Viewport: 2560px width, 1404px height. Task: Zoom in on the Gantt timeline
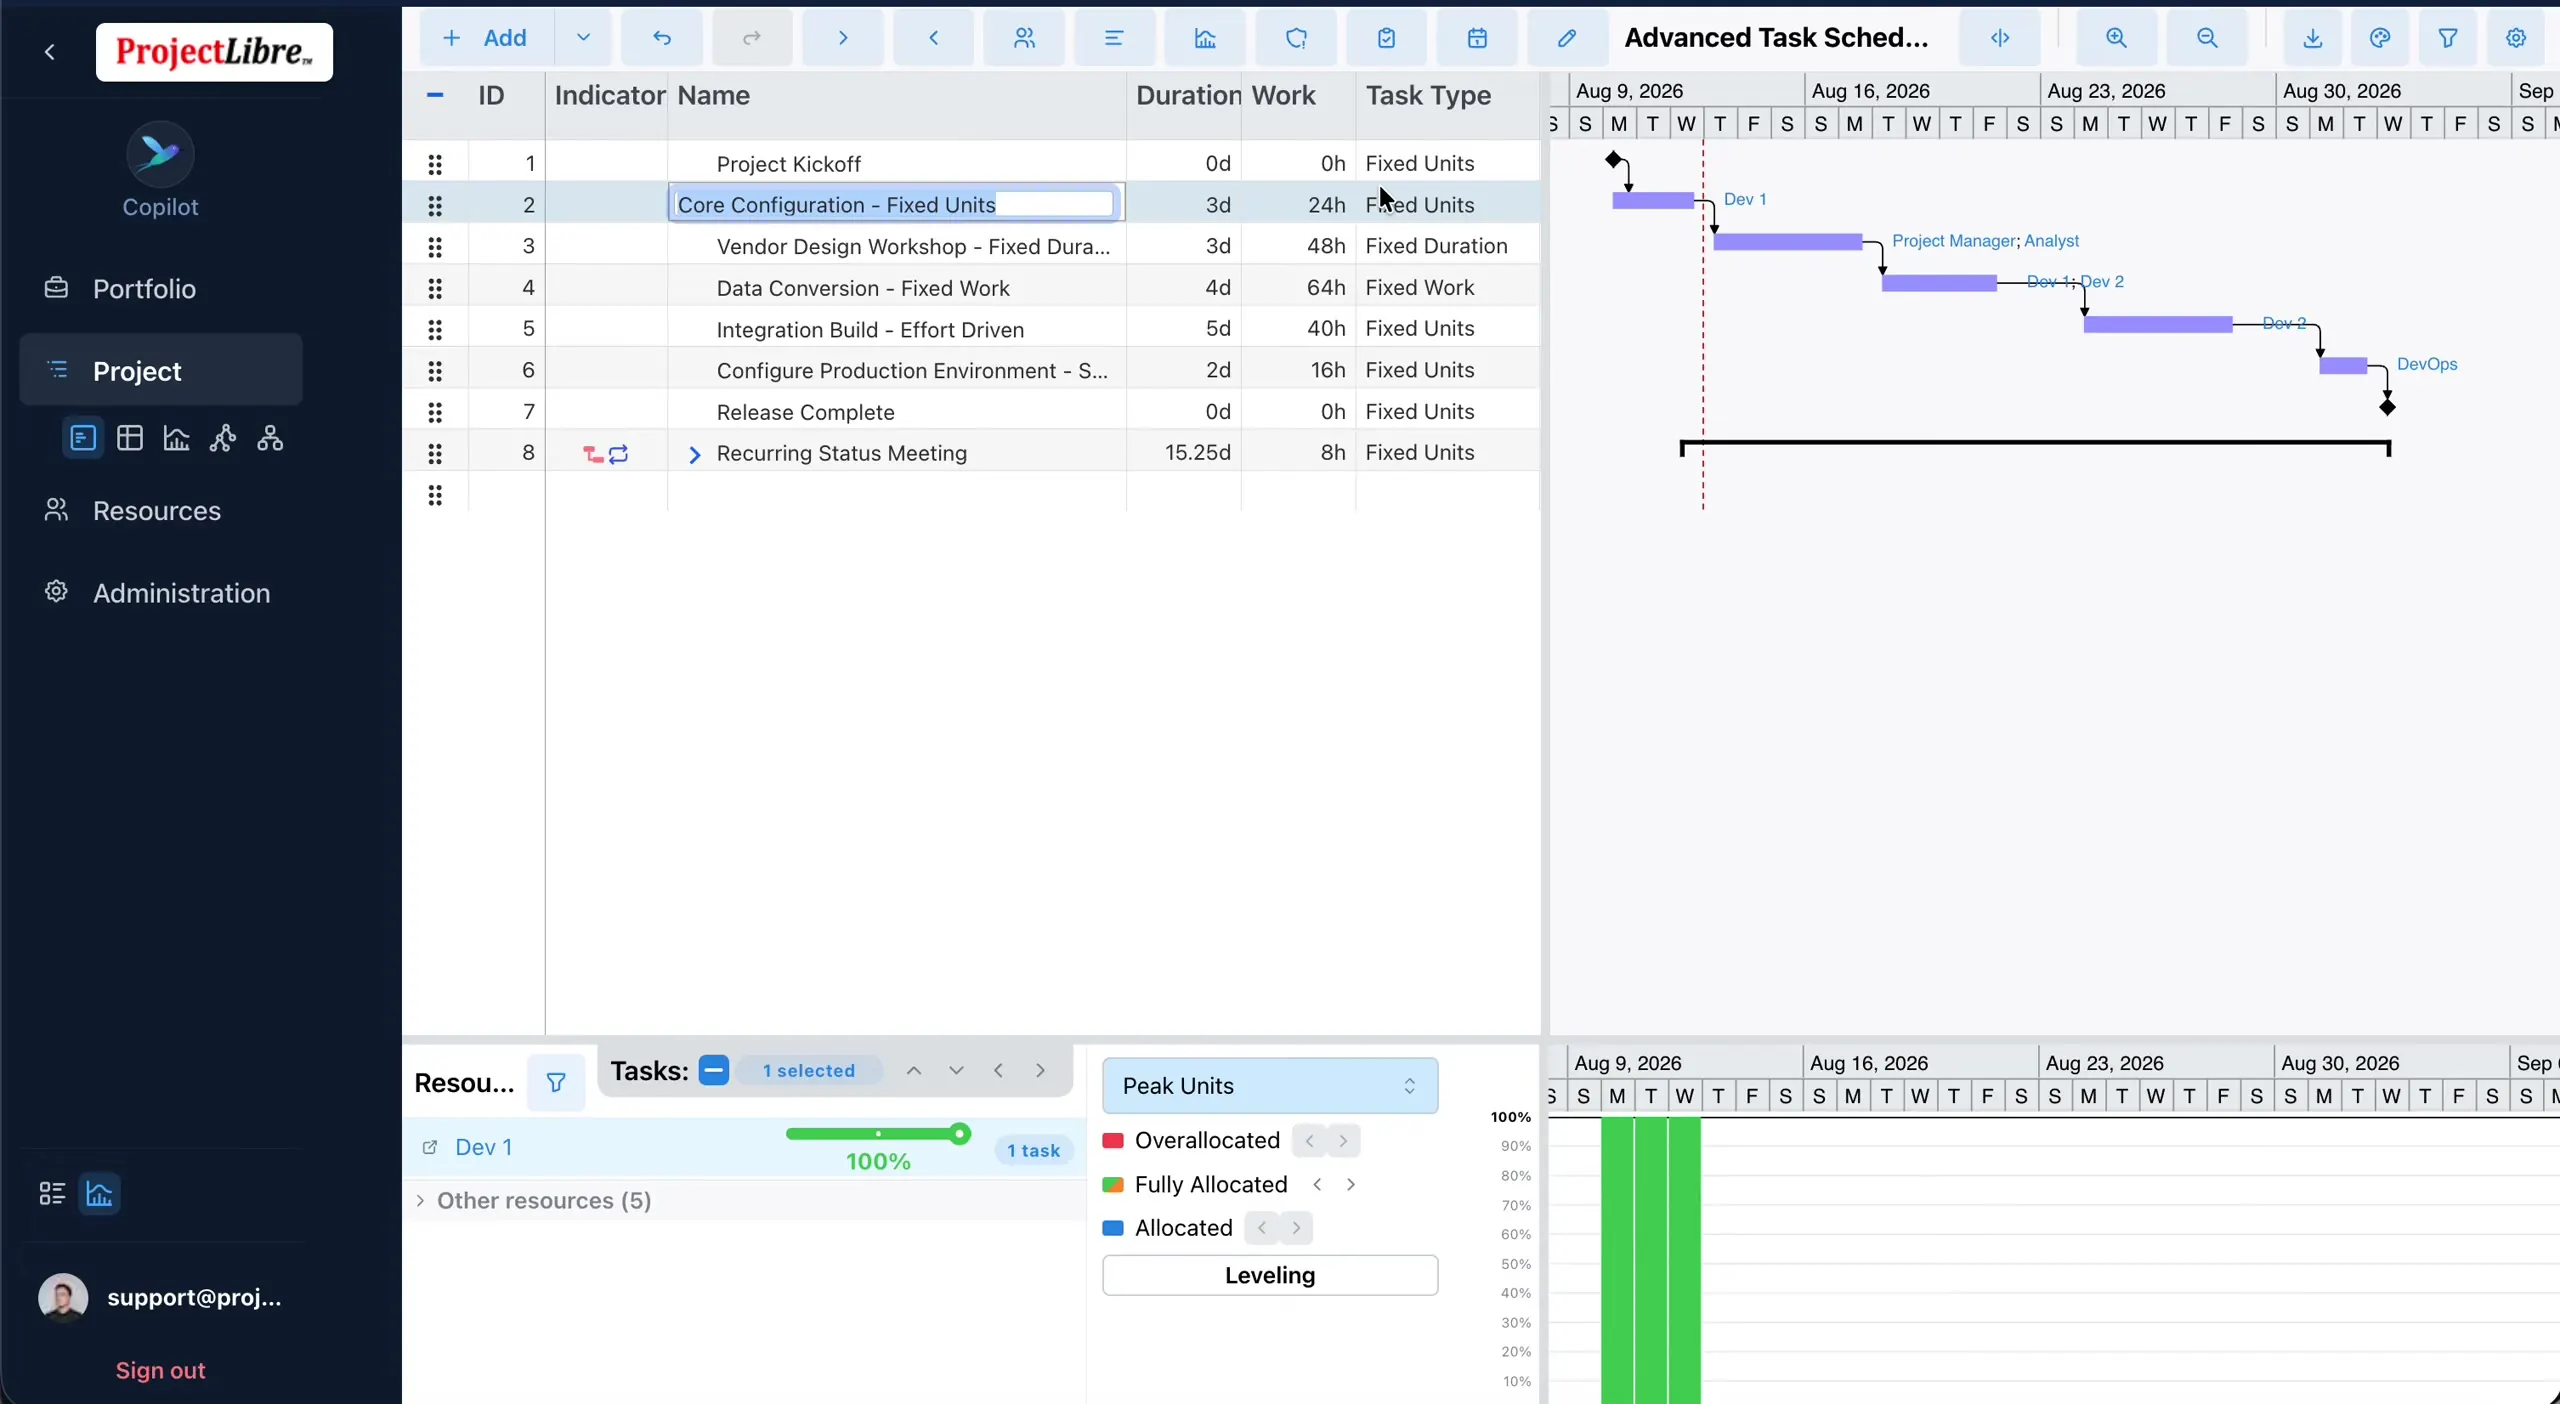click(2116, 38)
